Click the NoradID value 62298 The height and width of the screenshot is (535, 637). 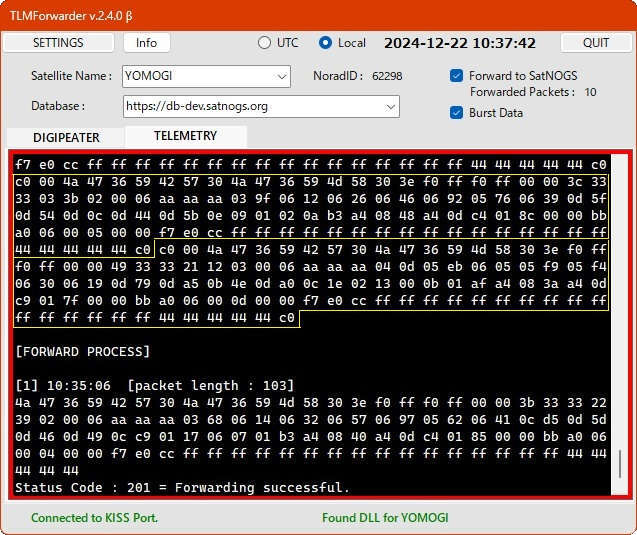click(x=386, y=76)
